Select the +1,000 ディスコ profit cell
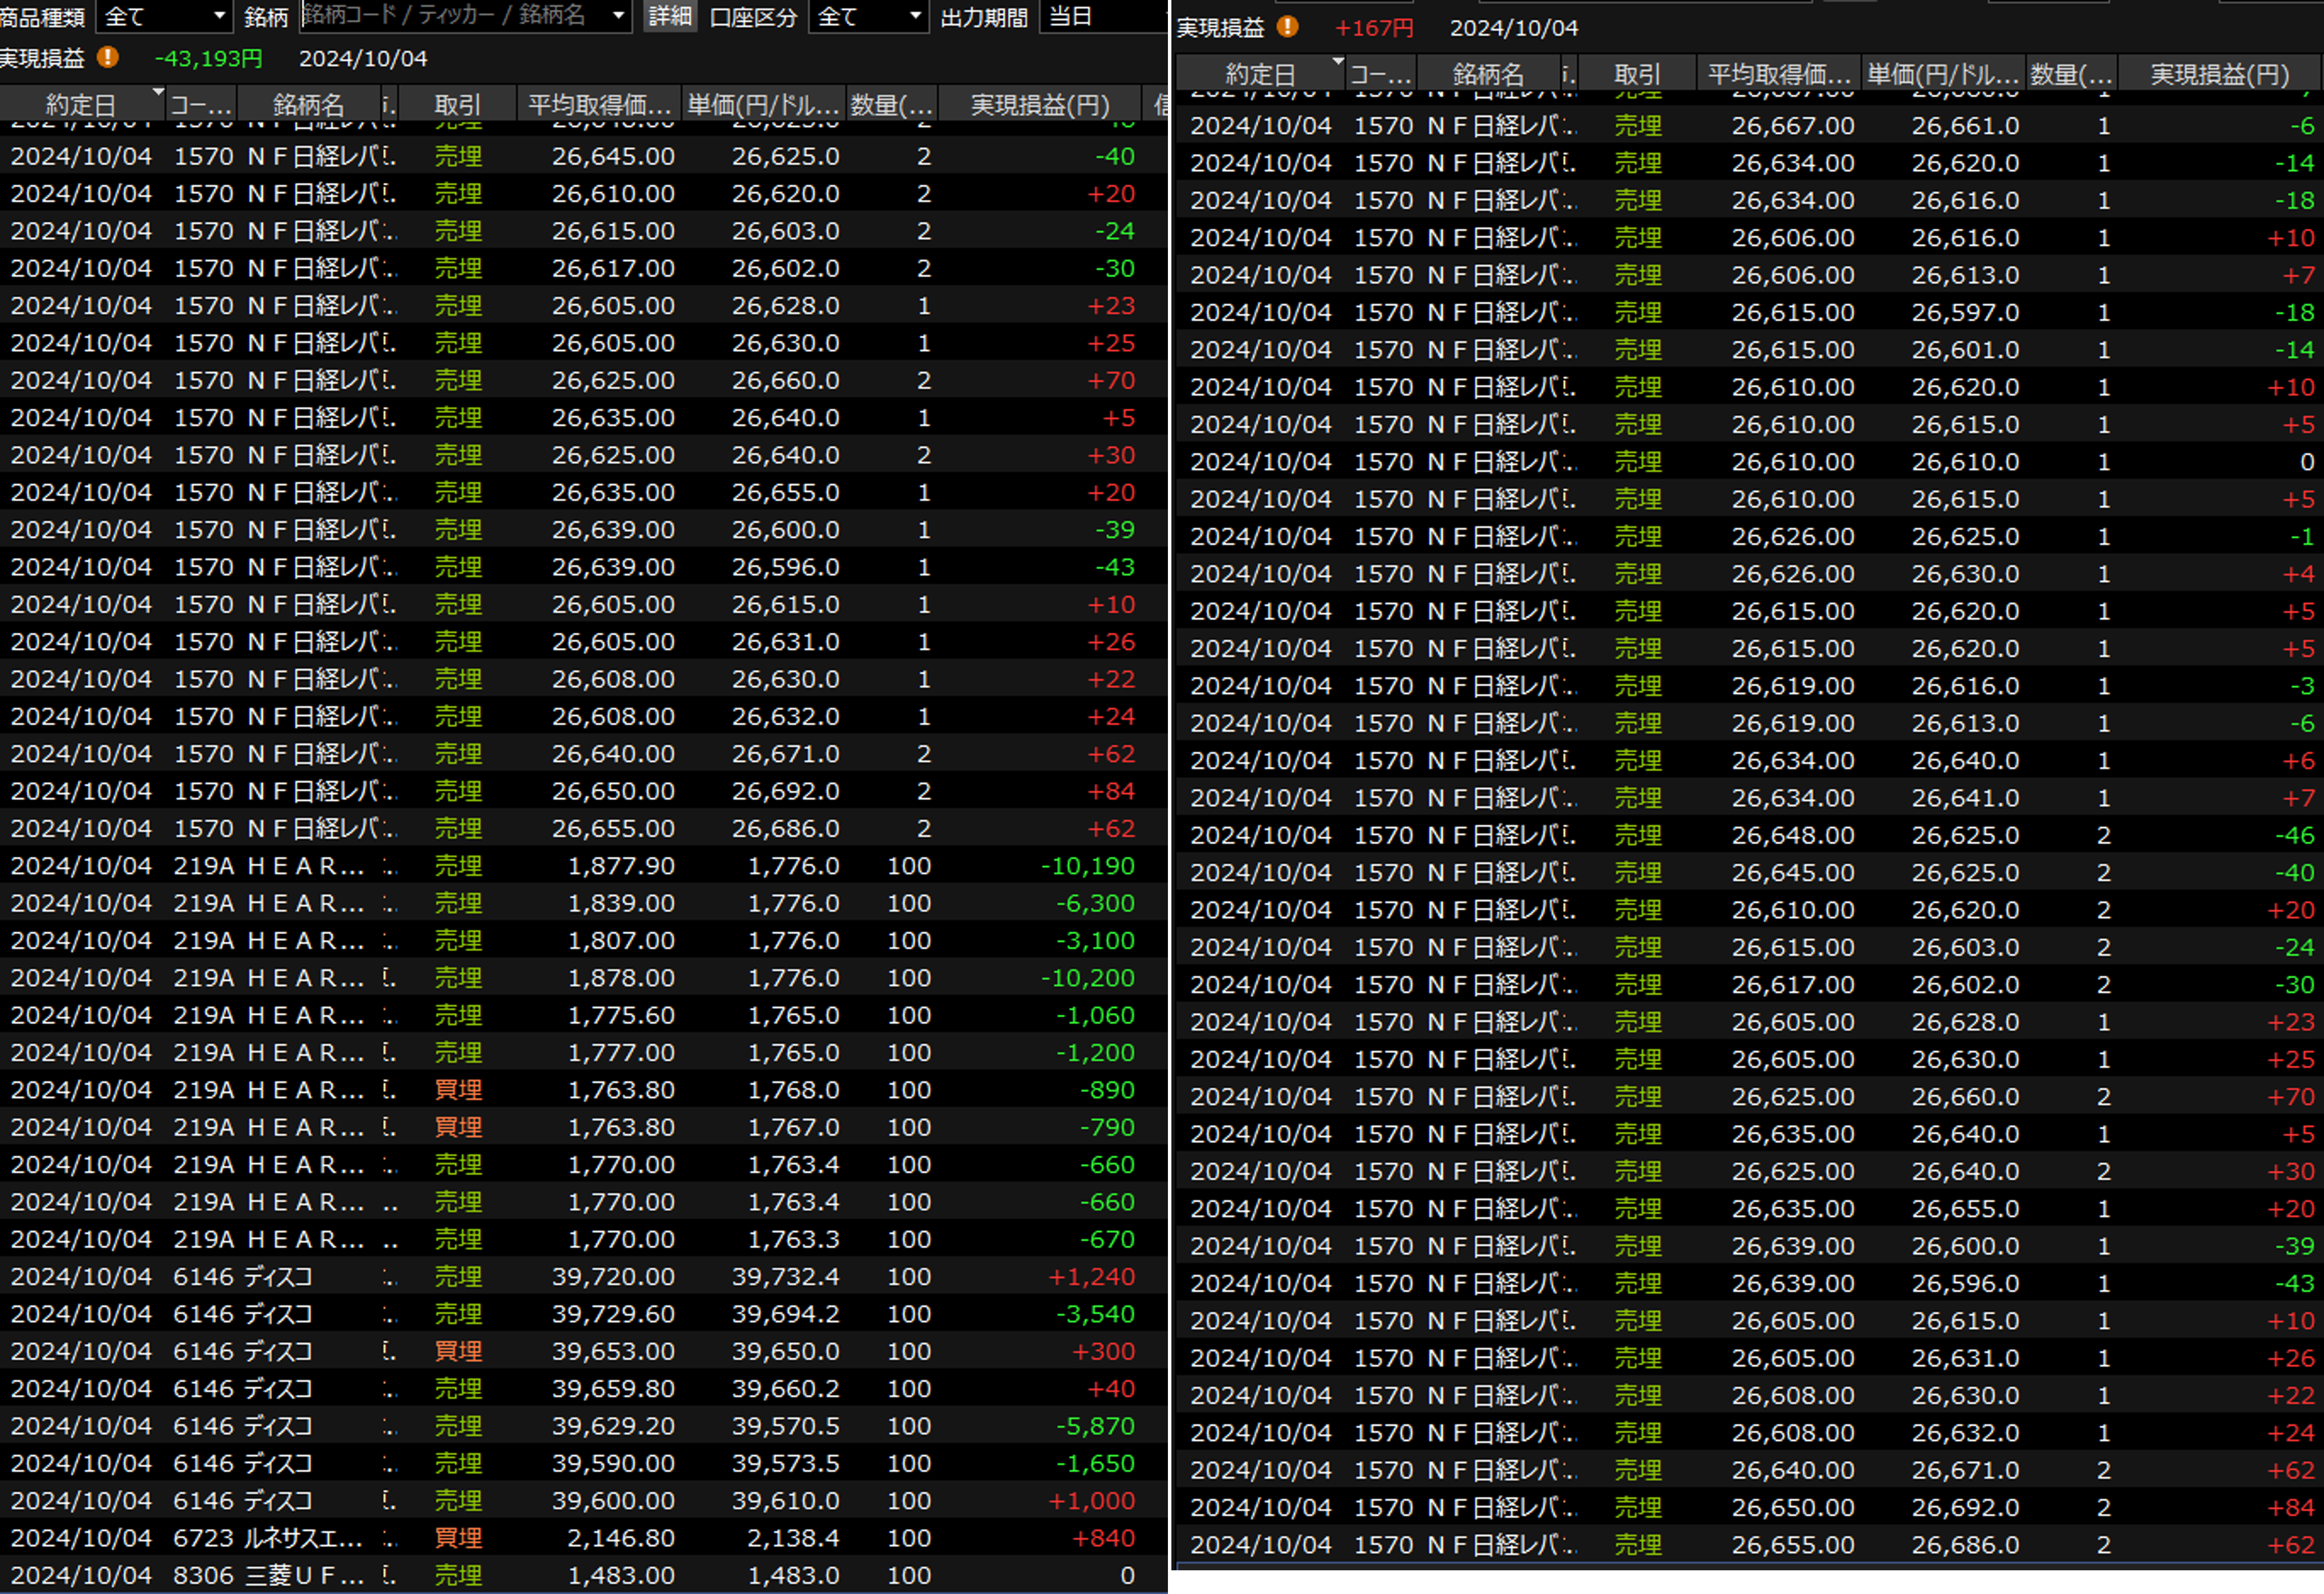Image resolution: width=2324 pixels, height=1594 pixels. (x=1091, y=1500)
